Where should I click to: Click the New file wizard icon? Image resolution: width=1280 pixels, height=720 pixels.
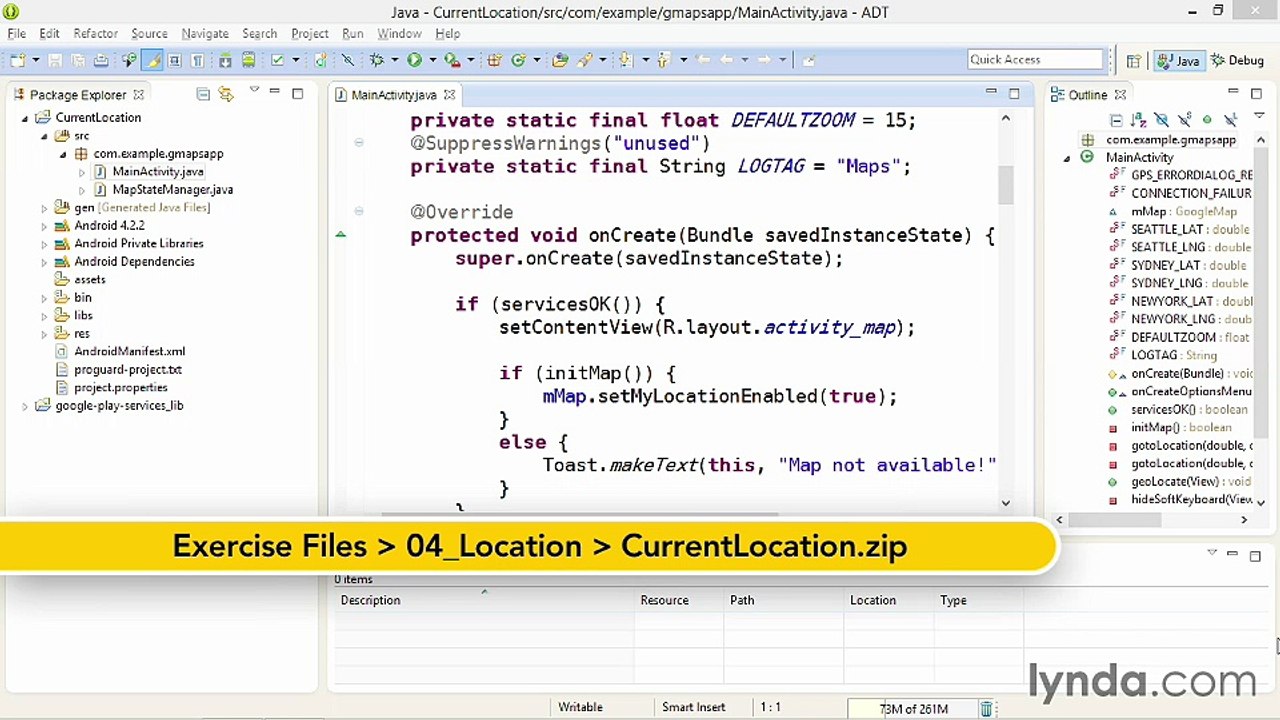coord(18,60)
